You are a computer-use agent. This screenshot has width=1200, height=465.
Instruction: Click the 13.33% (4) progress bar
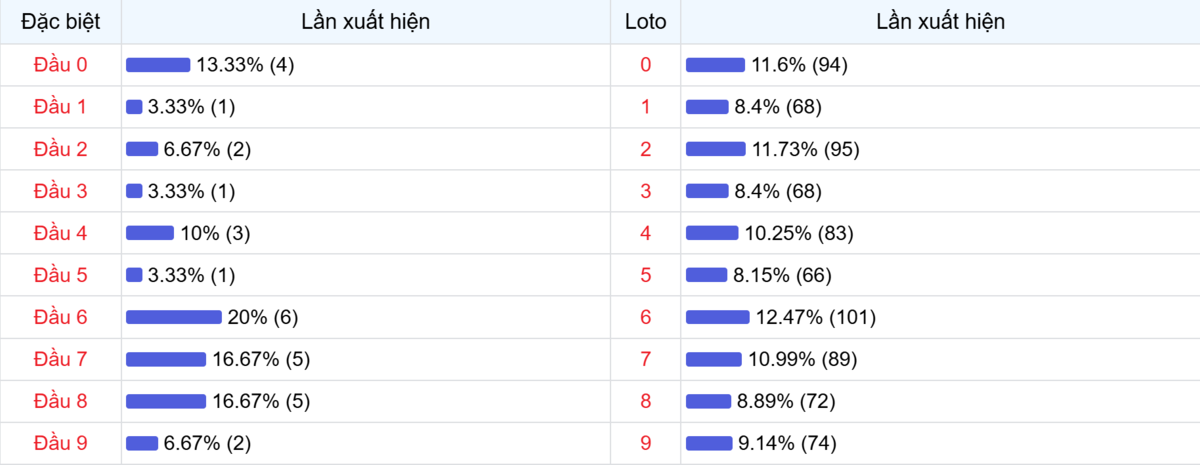(x=158, y=65)
